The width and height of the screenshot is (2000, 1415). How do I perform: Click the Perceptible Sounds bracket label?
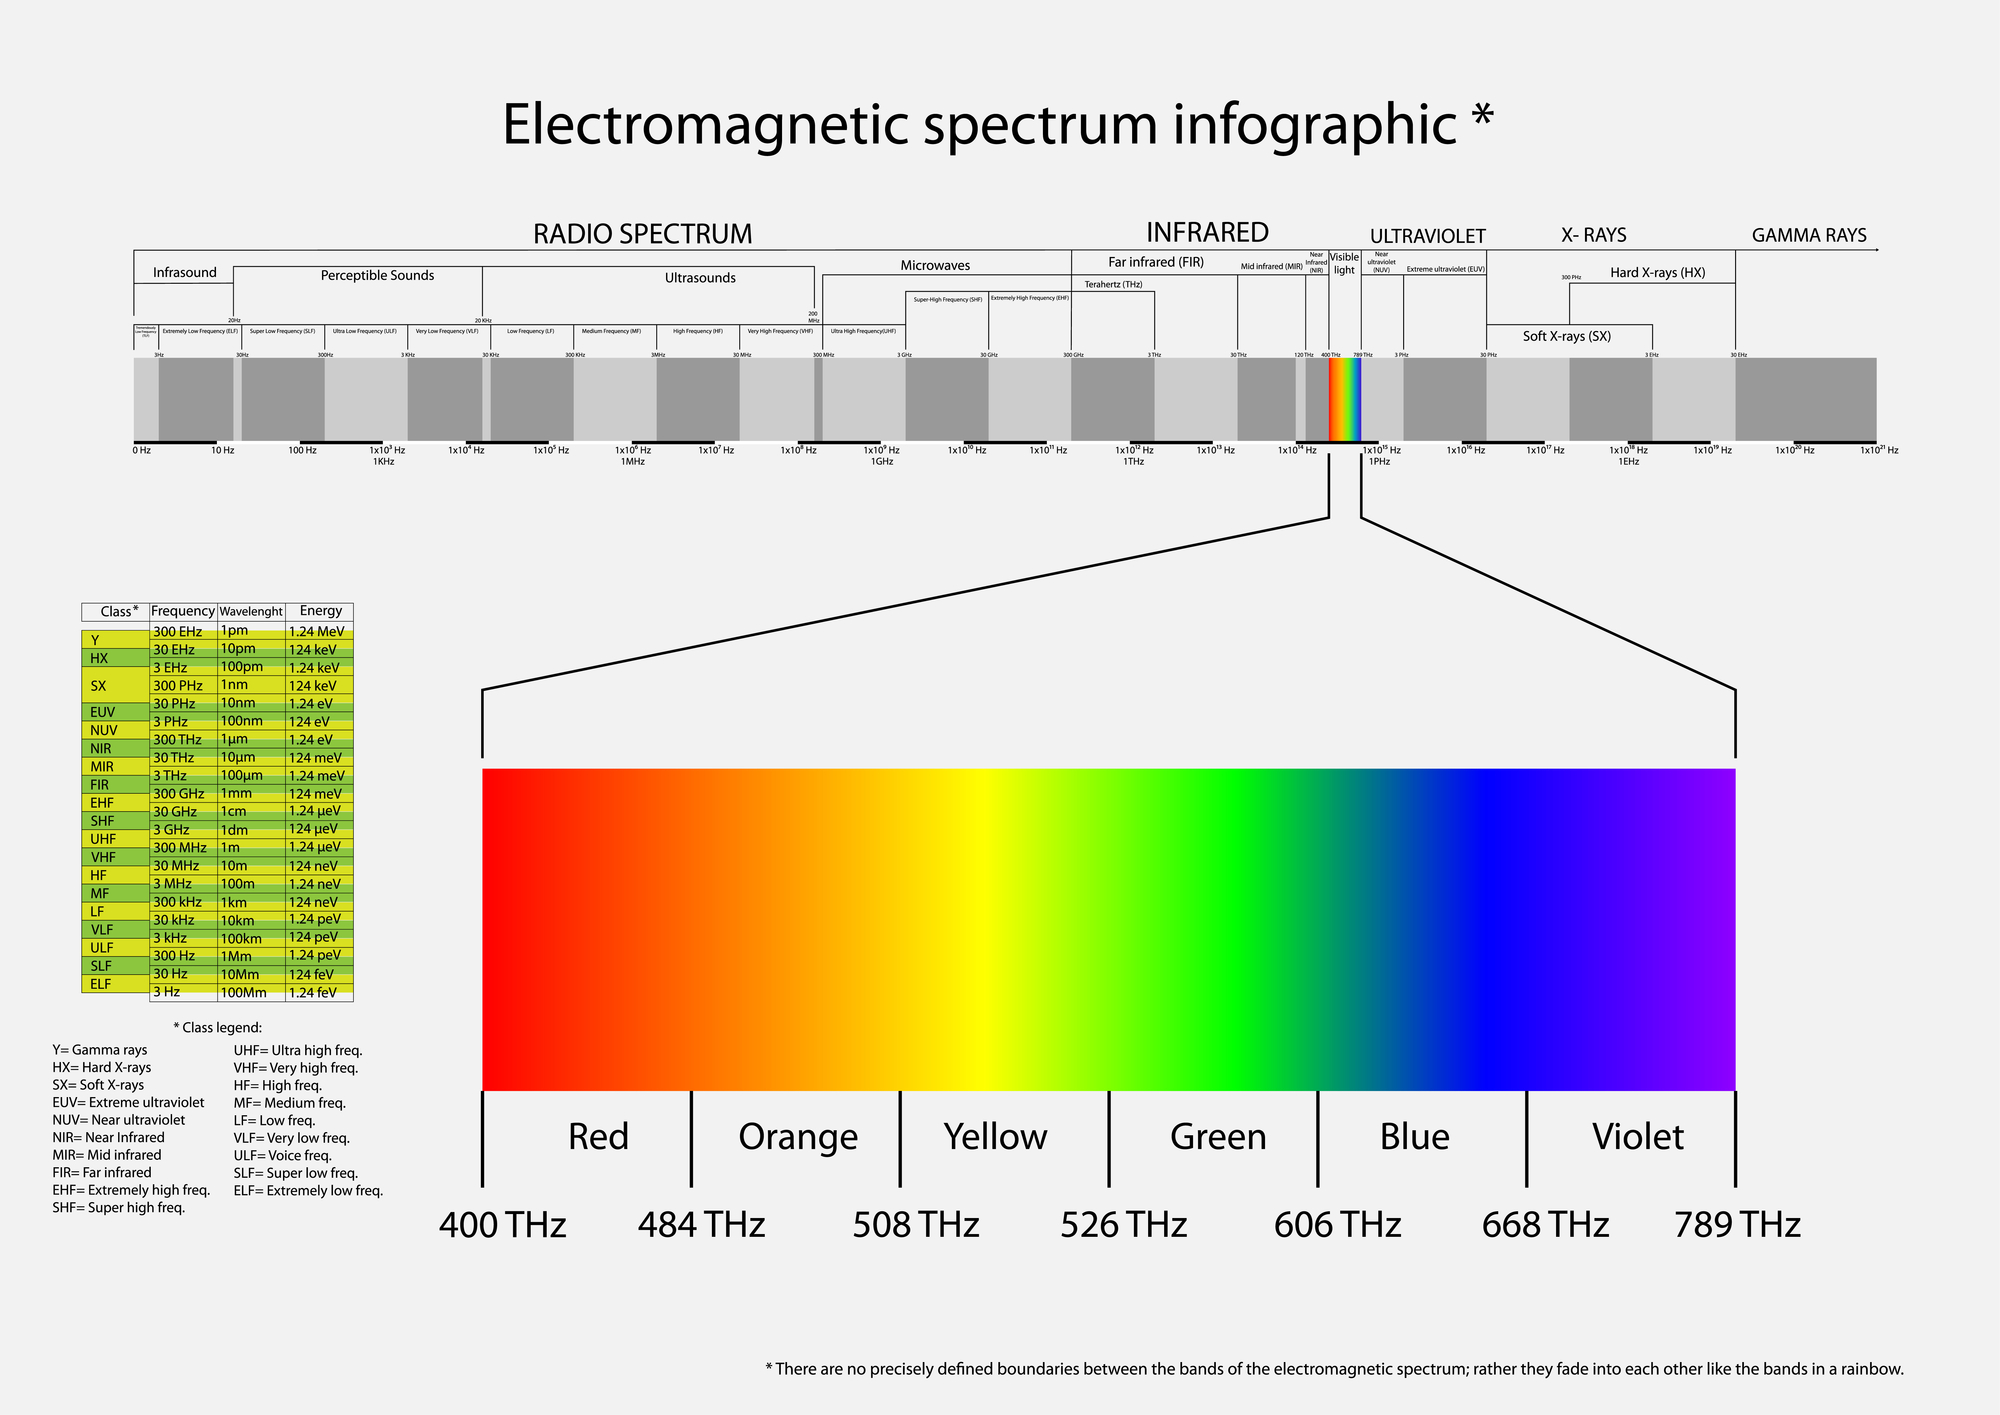[x=377, y=275]
